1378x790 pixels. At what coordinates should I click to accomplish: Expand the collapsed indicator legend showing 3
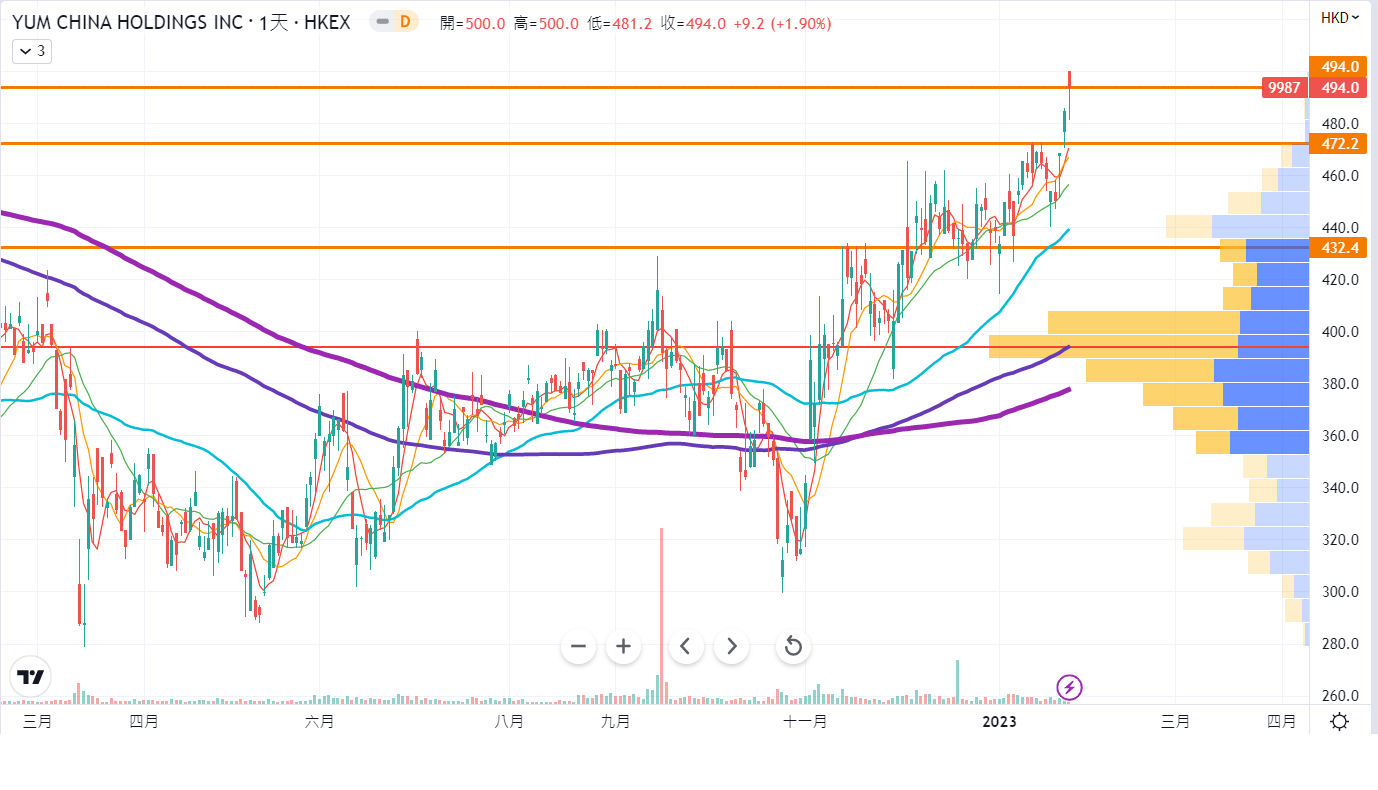(x=32, y=51)
